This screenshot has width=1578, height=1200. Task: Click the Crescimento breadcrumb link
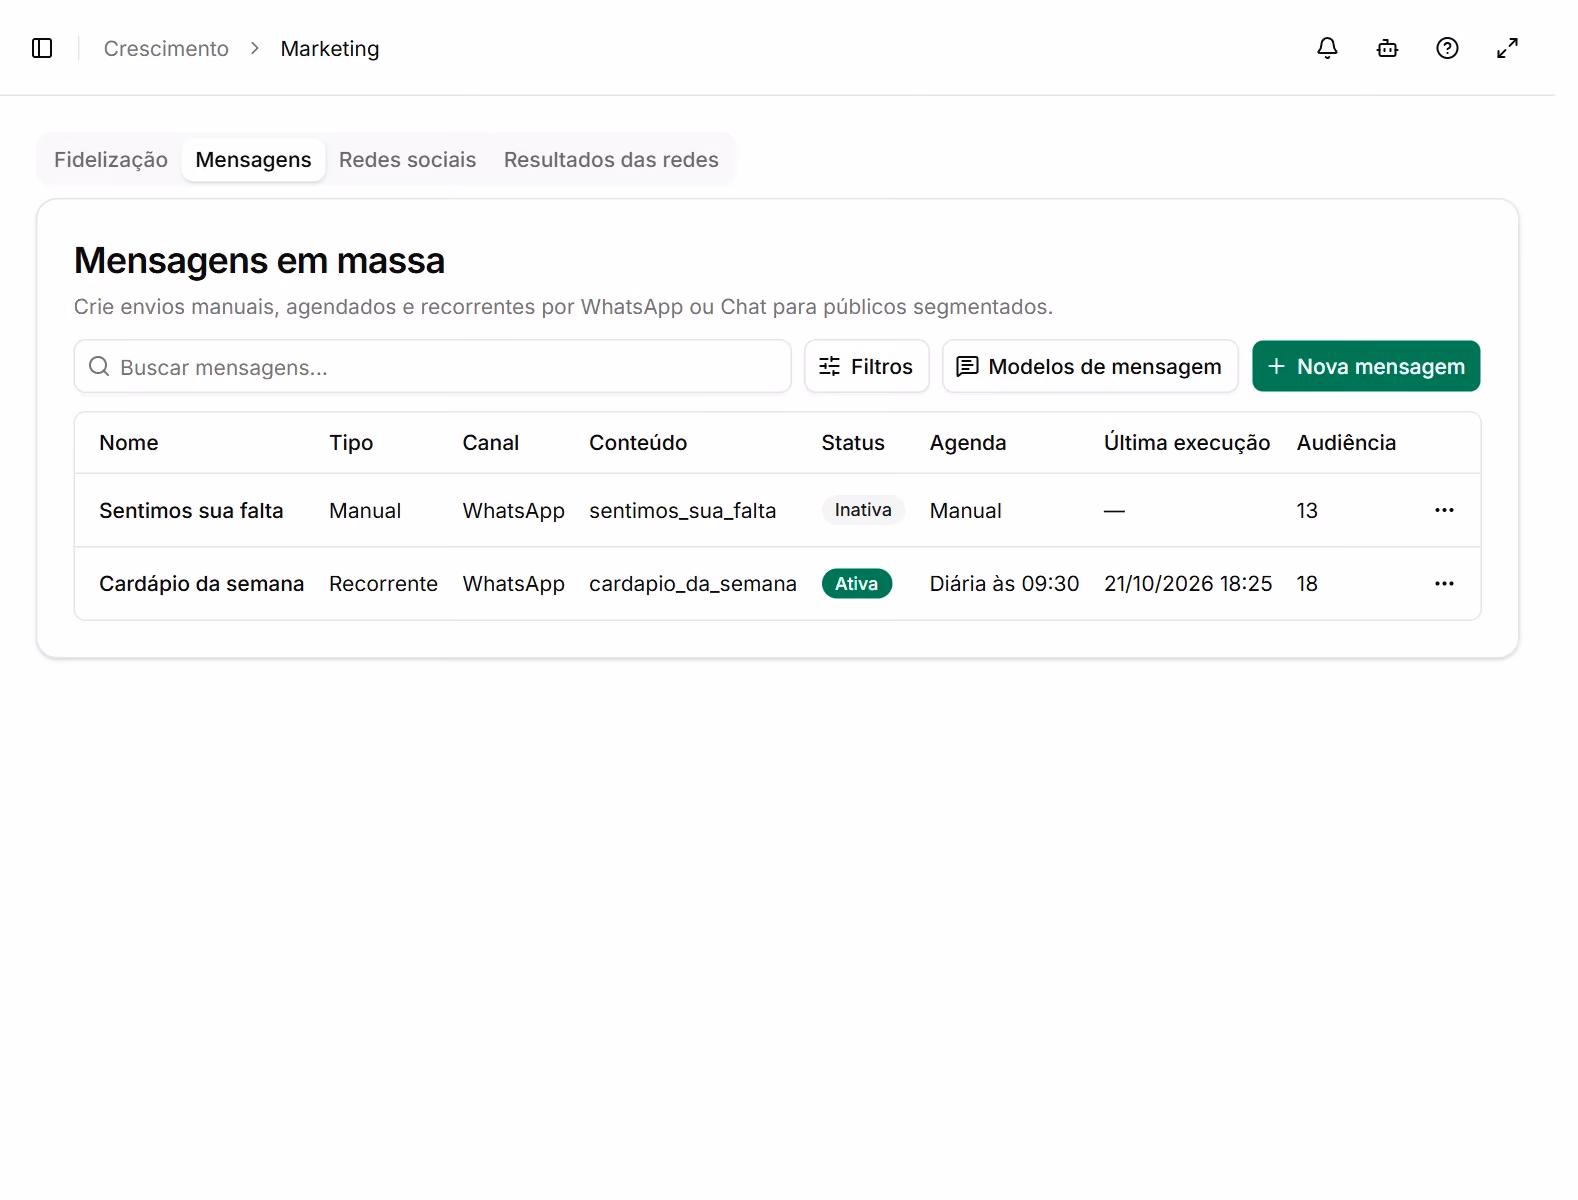166,48
